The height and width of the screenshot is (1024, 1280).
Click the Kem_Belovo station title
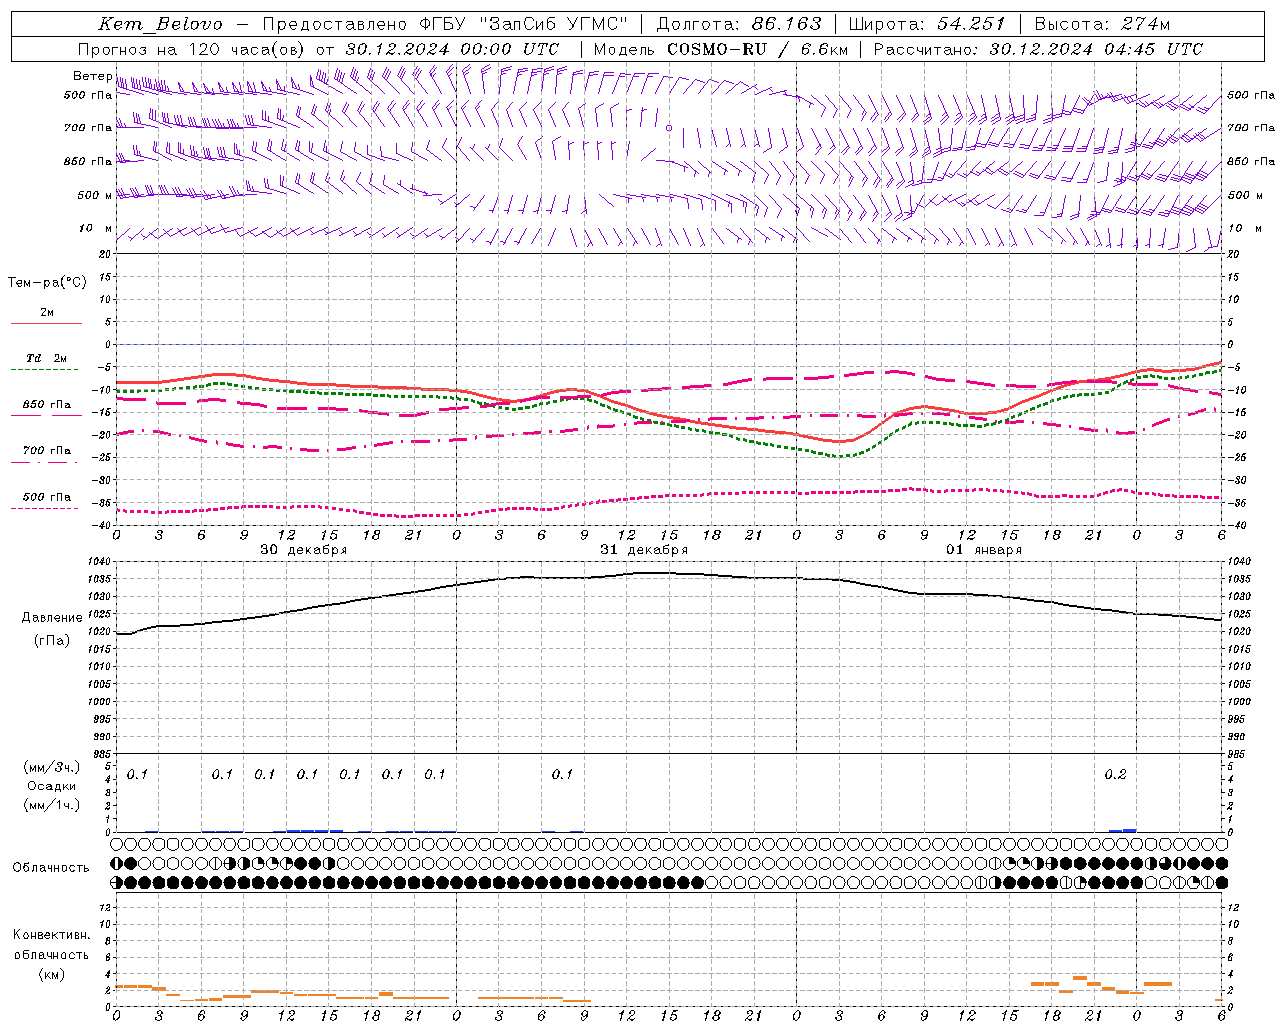click(x=160, y=24)
